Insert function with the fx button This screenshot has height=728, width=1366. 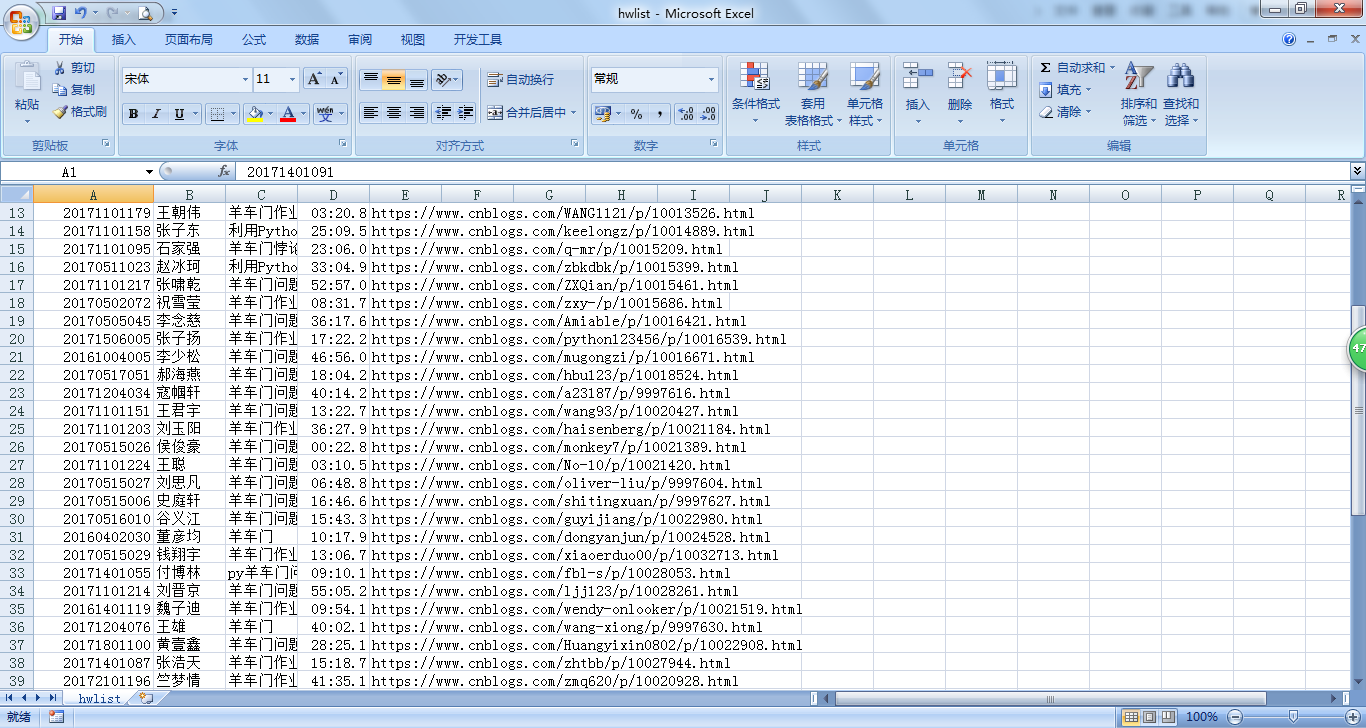pos(224,172)
